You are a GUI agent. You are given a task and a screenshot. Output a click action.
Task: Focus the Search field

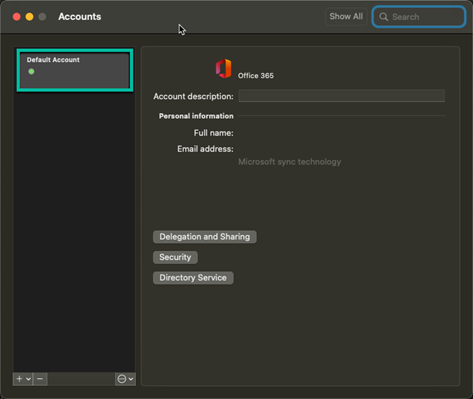(x=419, y=17)
